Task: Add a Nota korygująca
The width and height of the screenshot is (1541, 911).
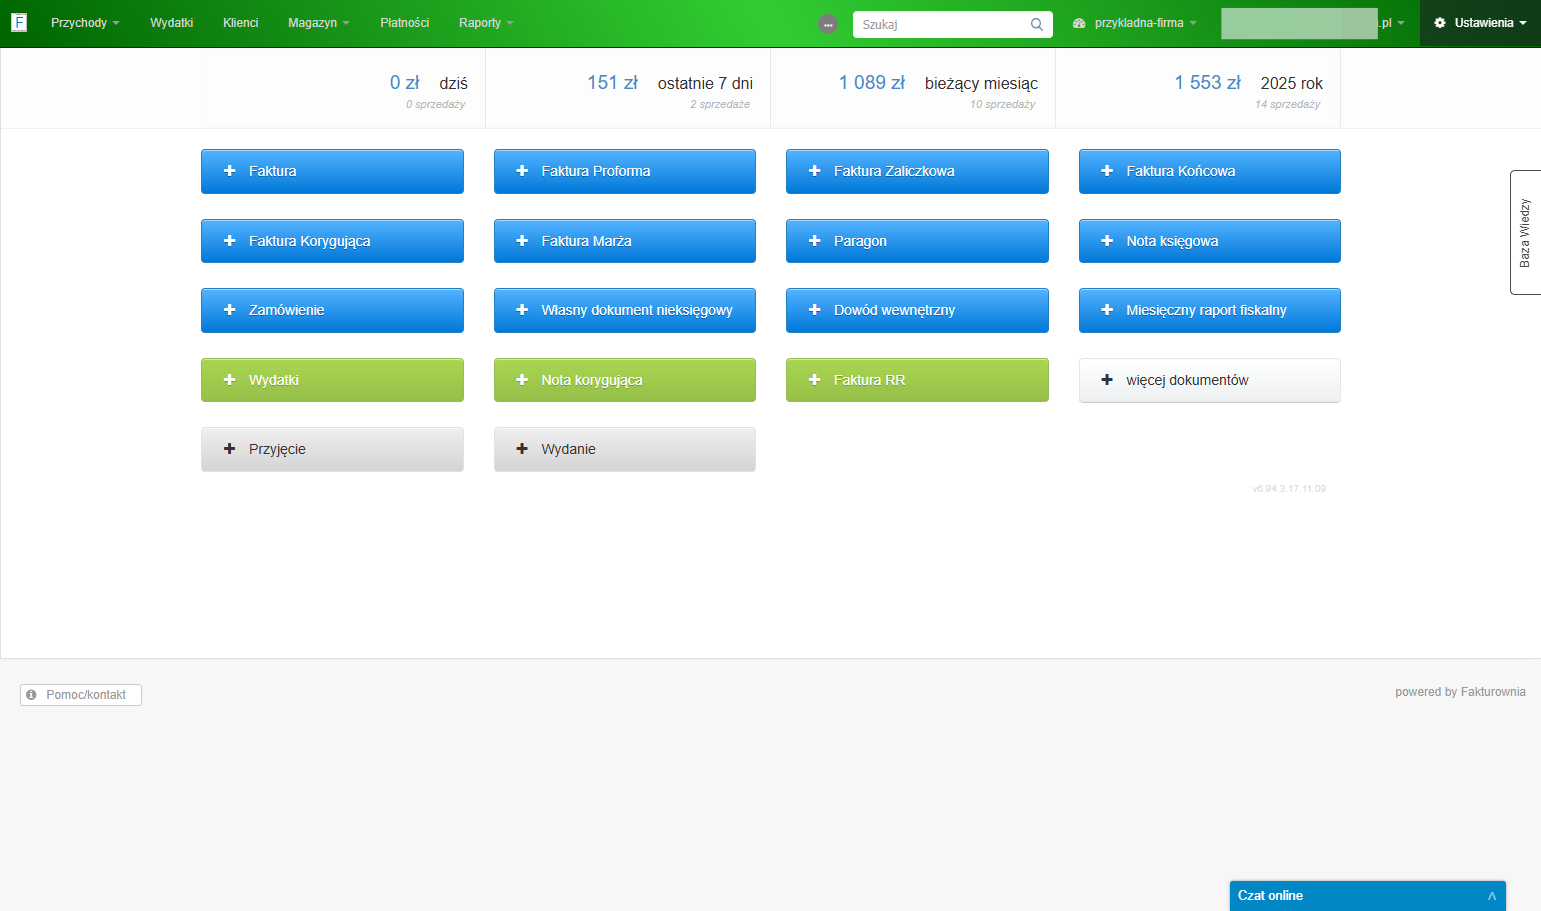Action: (625, 380)
